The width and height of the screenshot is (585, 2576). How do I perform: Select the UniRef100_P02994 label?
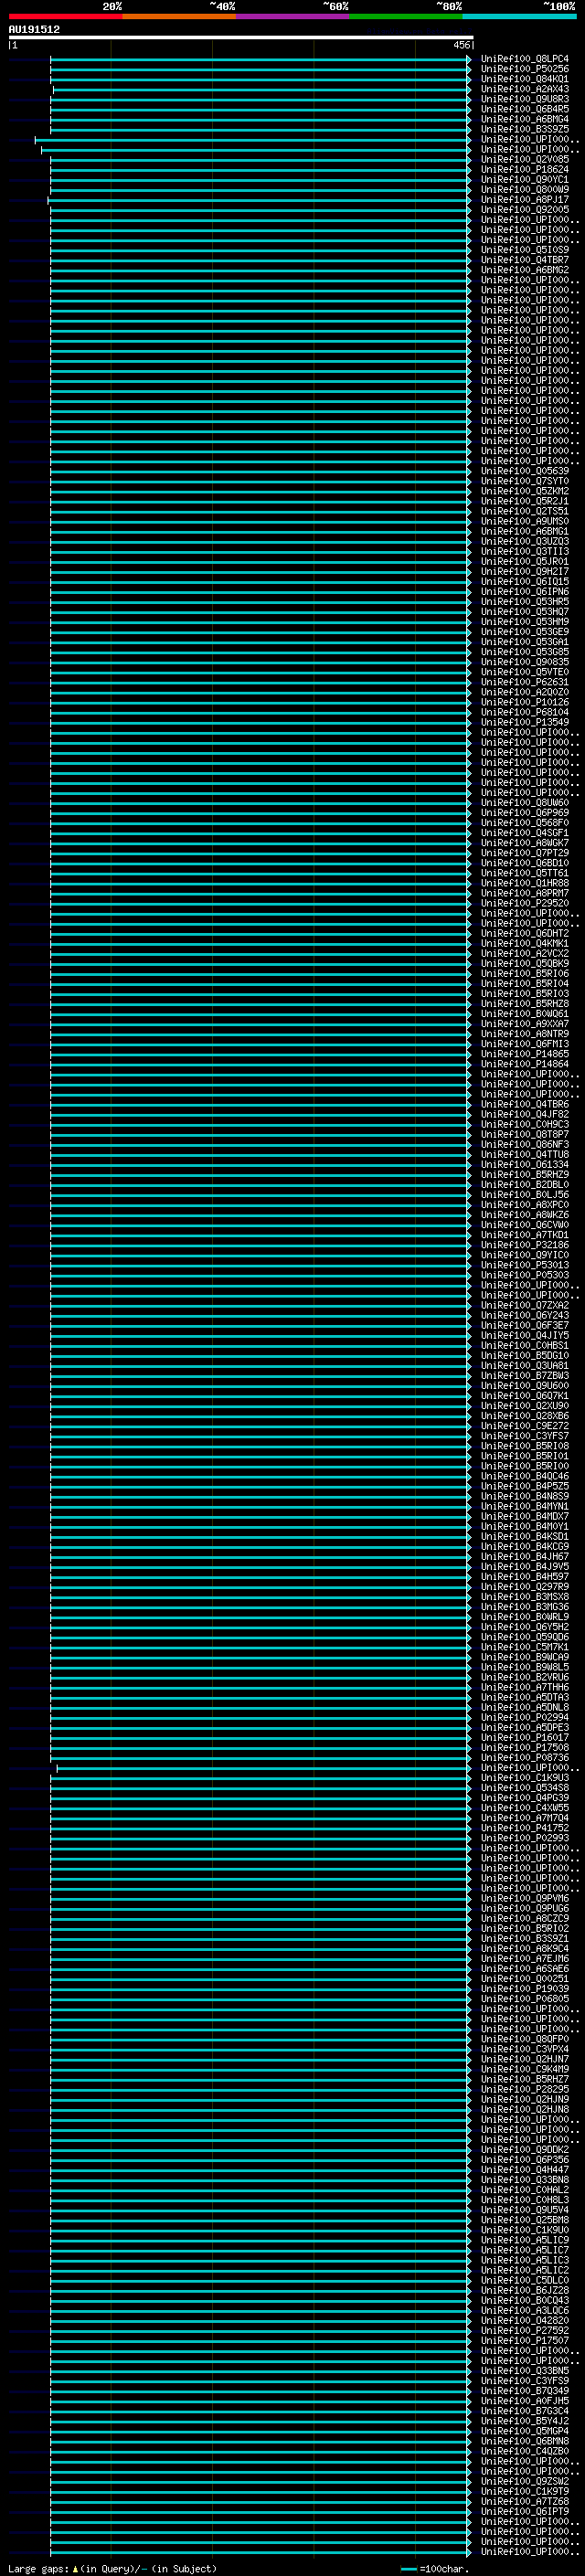coord(524,1718)
